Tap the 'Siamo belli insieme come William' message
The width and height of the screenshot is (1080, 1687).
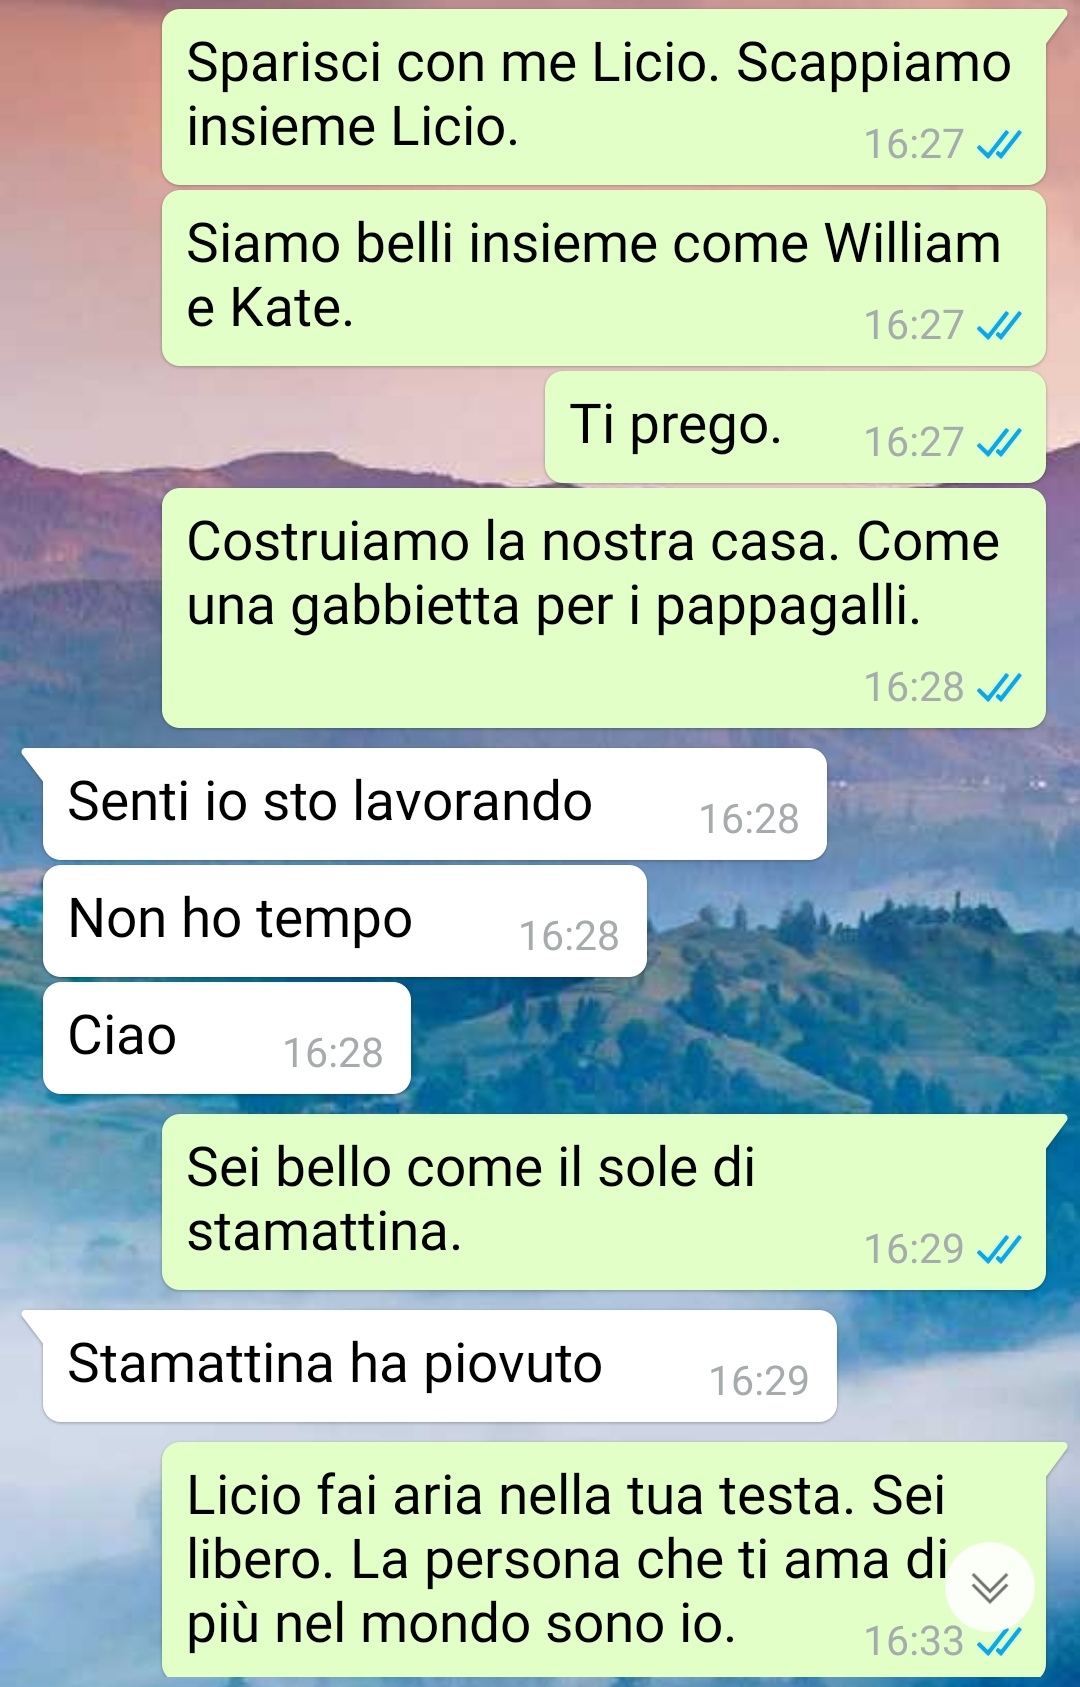[x=604, y=278]
